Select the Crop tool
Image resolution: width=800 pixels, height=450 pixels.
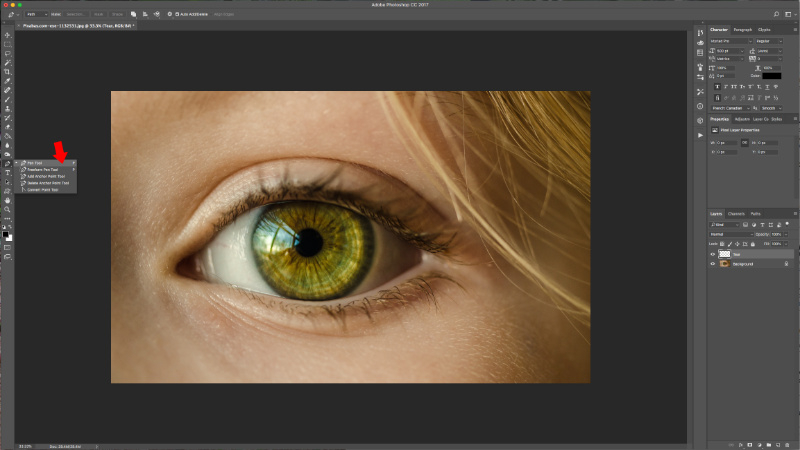7,72
